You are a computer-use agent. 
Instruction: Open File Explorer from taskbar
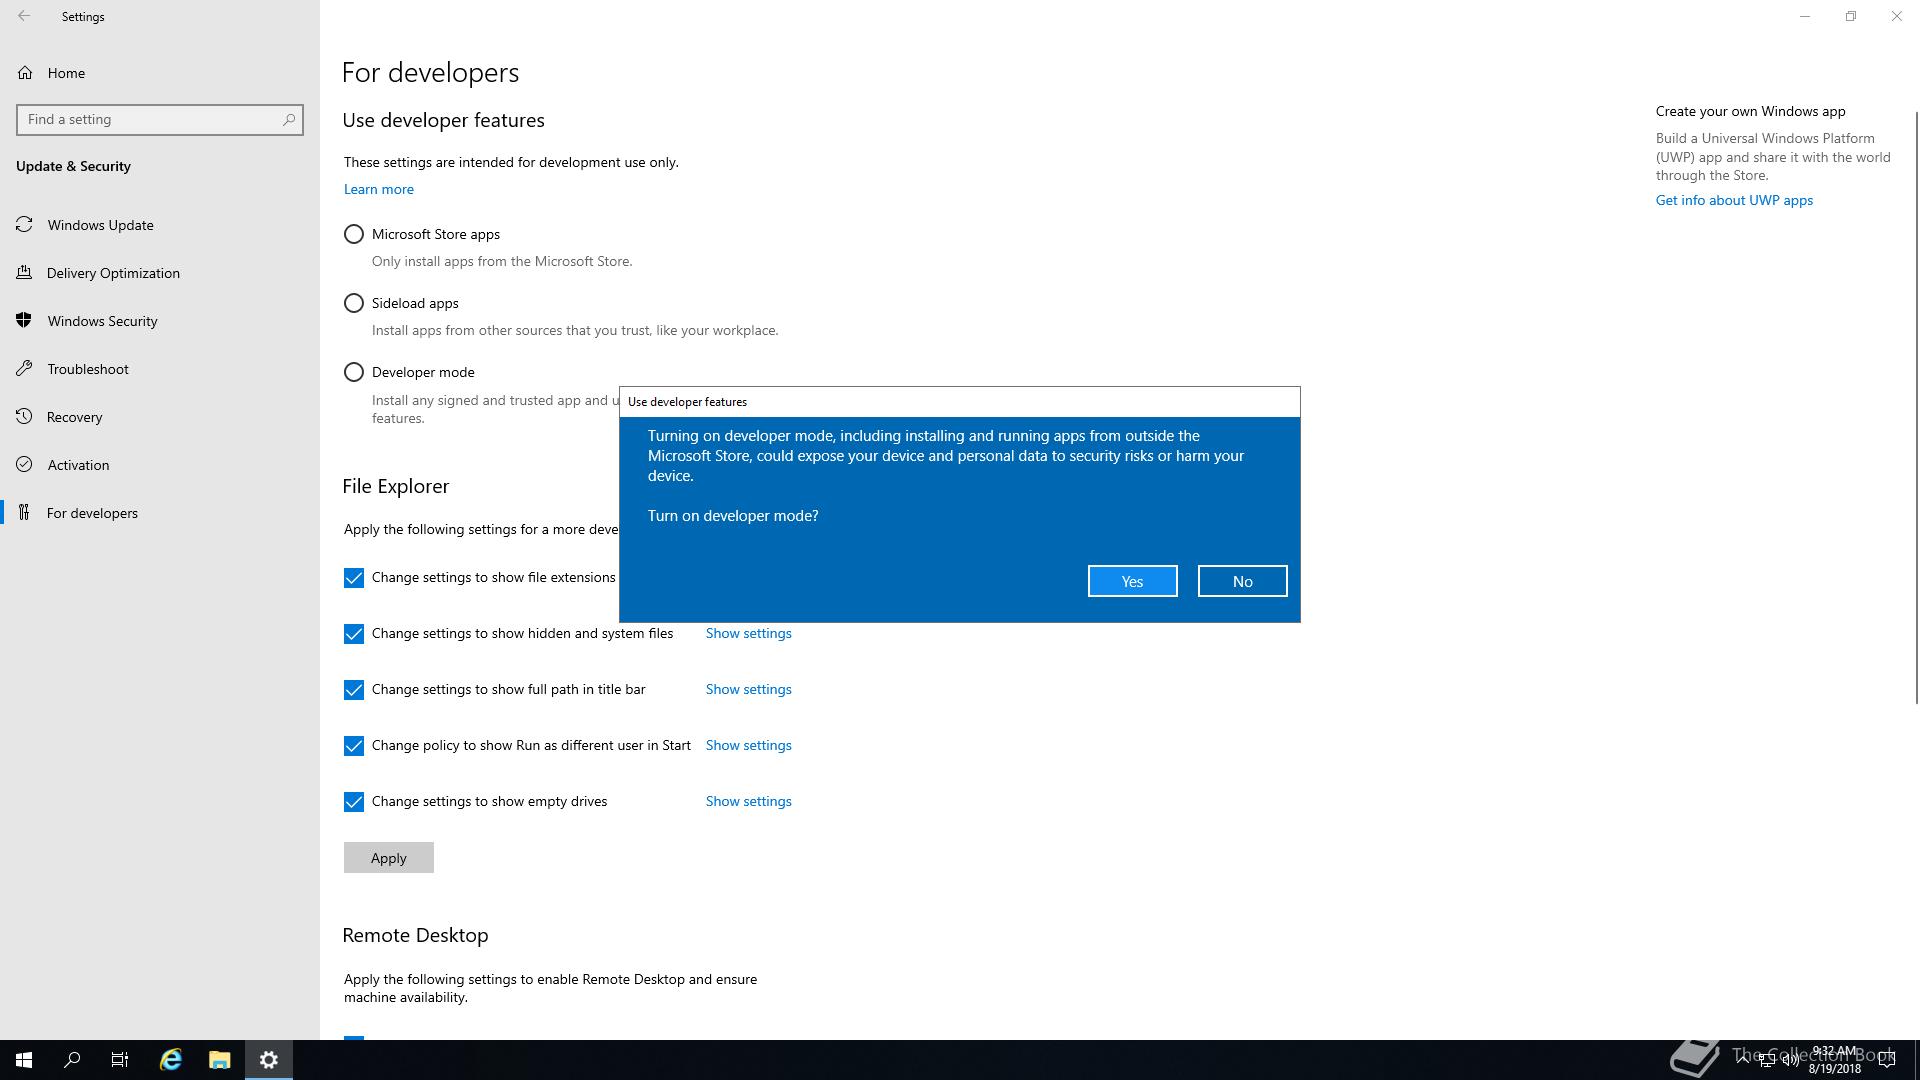click(x=220, y=1060)
